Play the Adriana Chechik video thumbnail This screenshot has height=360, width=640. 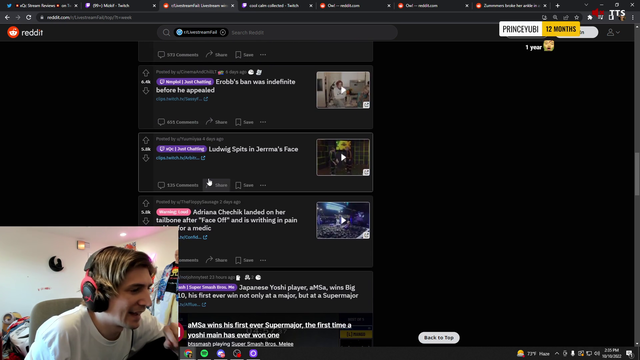click(343, 220)
